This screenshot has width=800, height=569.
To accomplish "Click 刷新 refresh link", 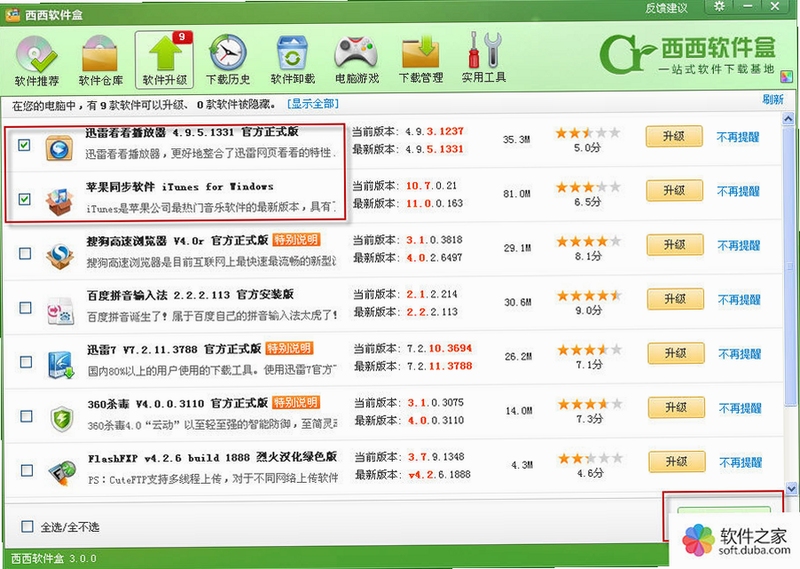I will click(x=772, y=100).
